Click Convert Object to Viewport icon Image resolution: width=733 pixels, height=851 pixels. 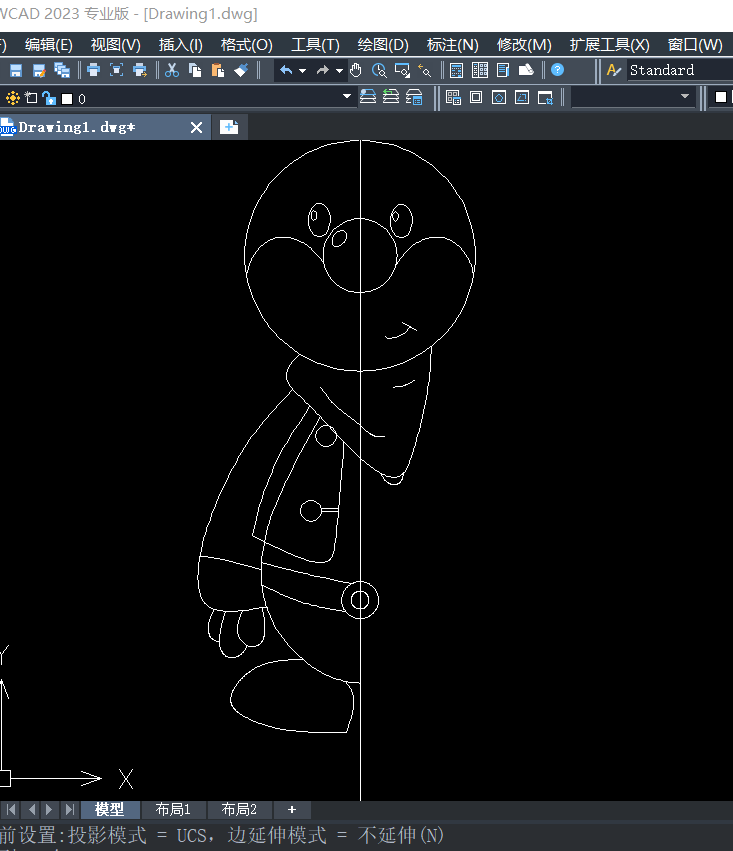522,97
